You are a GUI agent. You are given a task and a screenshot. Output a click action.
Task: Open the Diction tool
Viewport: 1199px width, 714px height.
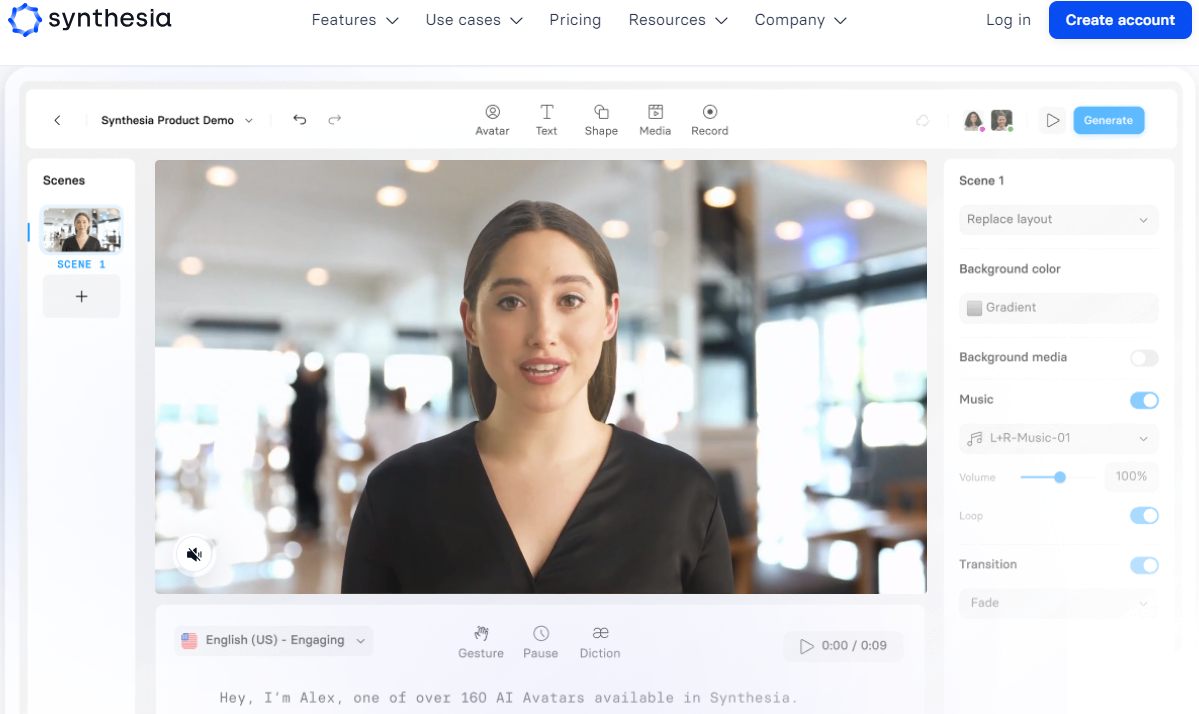(600, 634)
